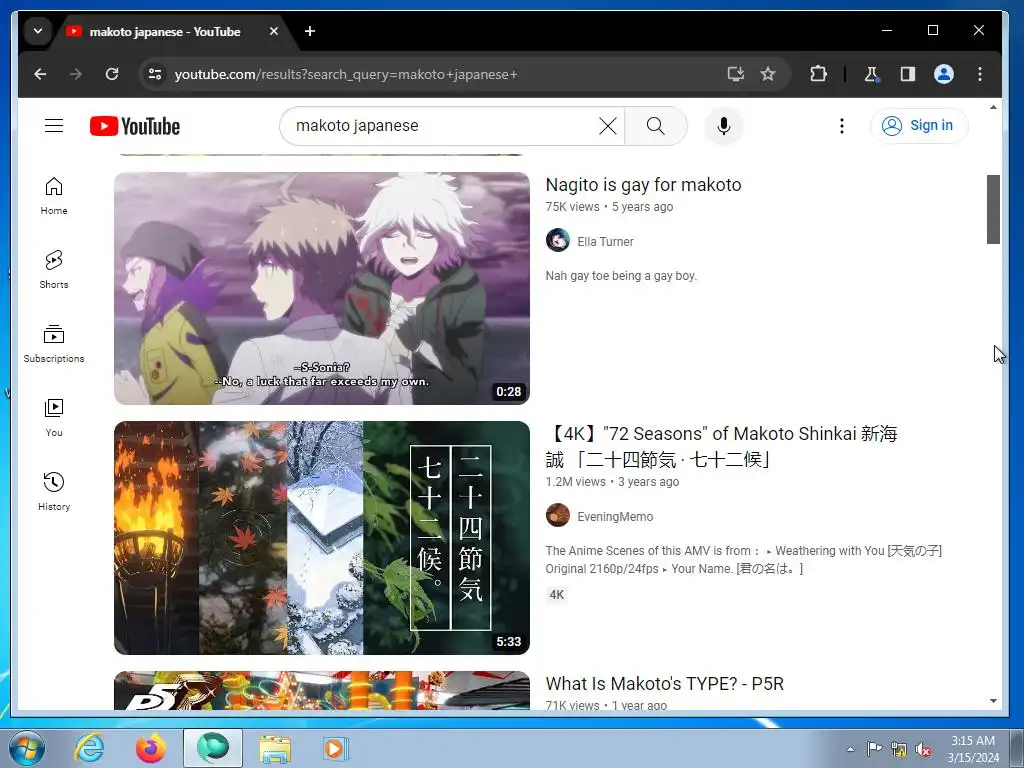Show hidden system tray icons
This screenshot has width=1024, height=768.
tap(850, 749)
